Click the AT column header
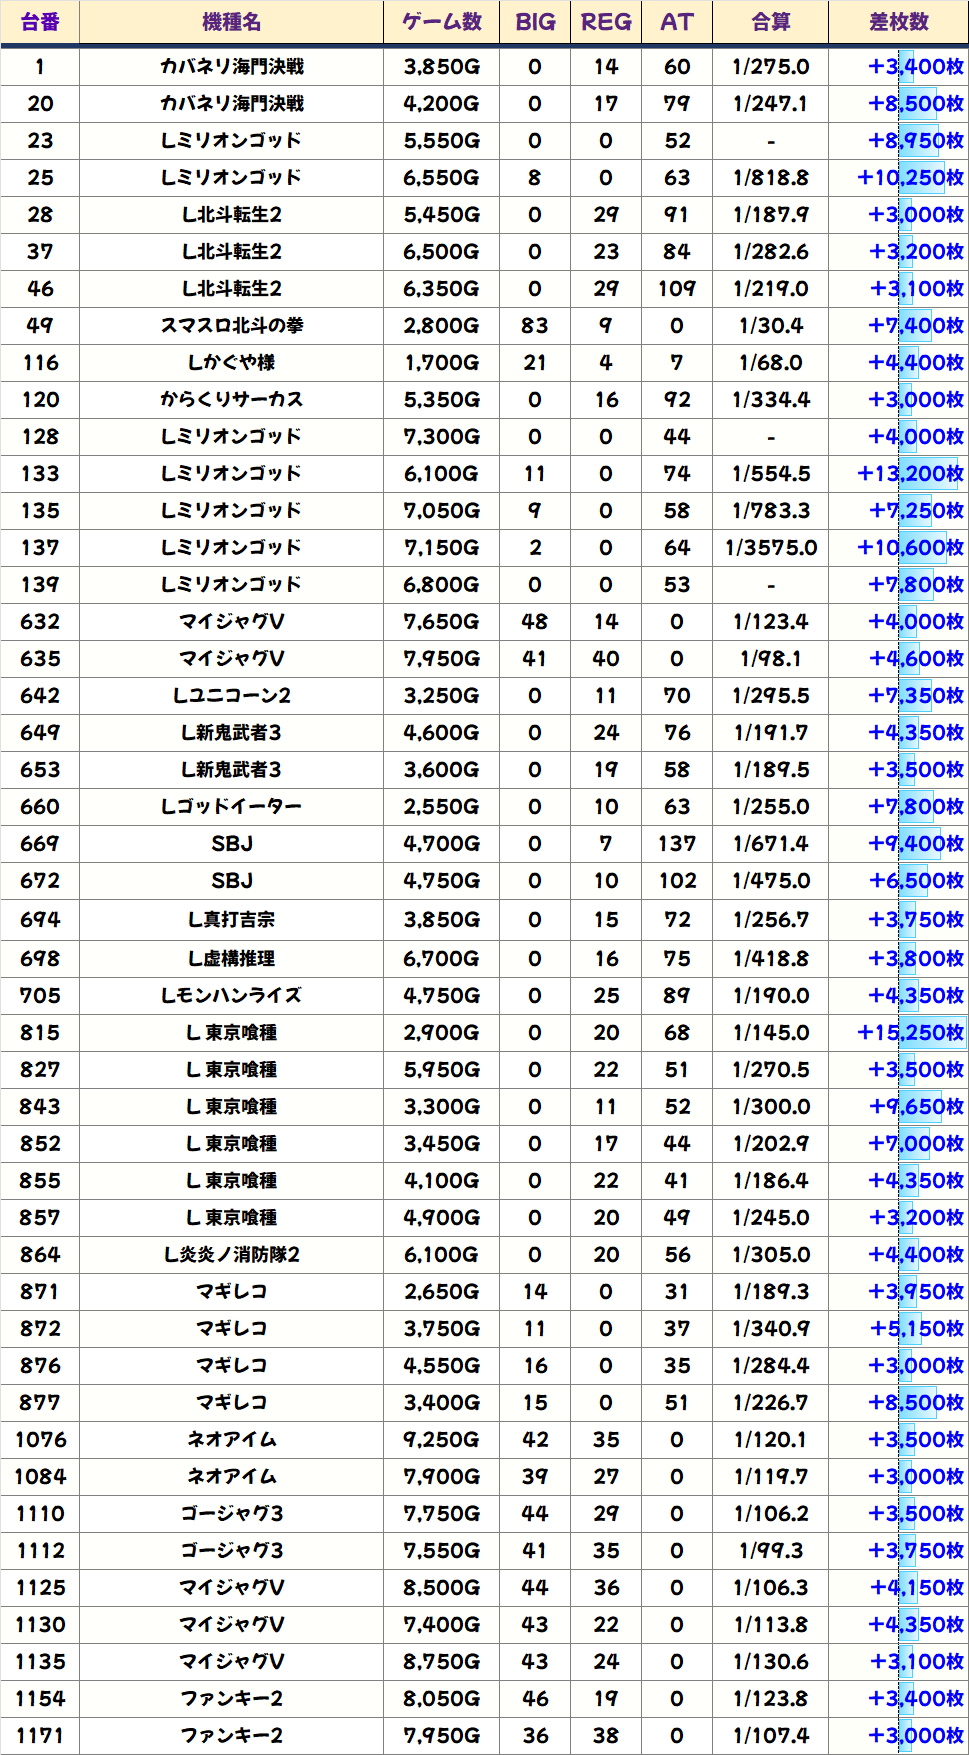 coord(677,22)
